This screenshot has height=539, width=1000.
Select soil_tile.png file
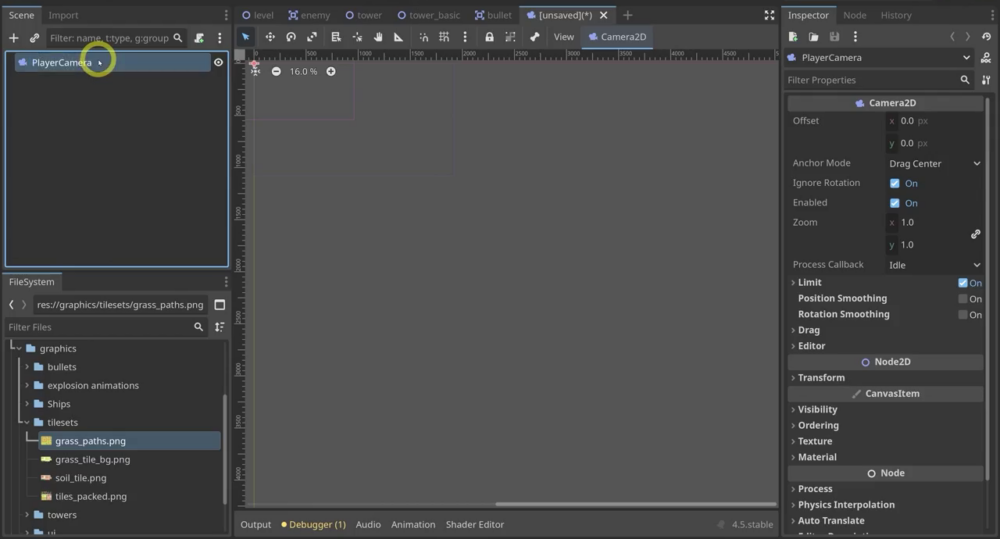coord(80,478)
